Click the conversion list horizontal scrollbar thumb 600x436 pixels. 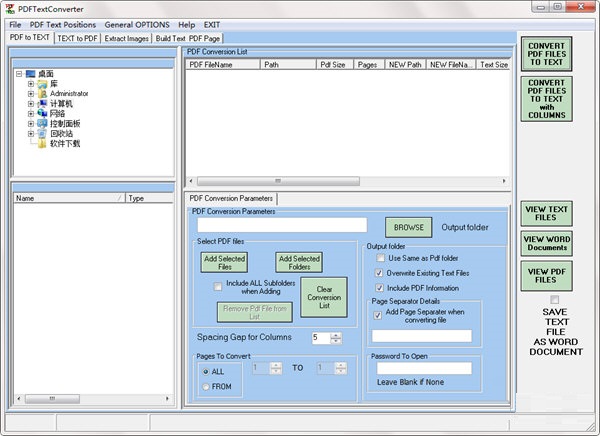pos(278,181)
